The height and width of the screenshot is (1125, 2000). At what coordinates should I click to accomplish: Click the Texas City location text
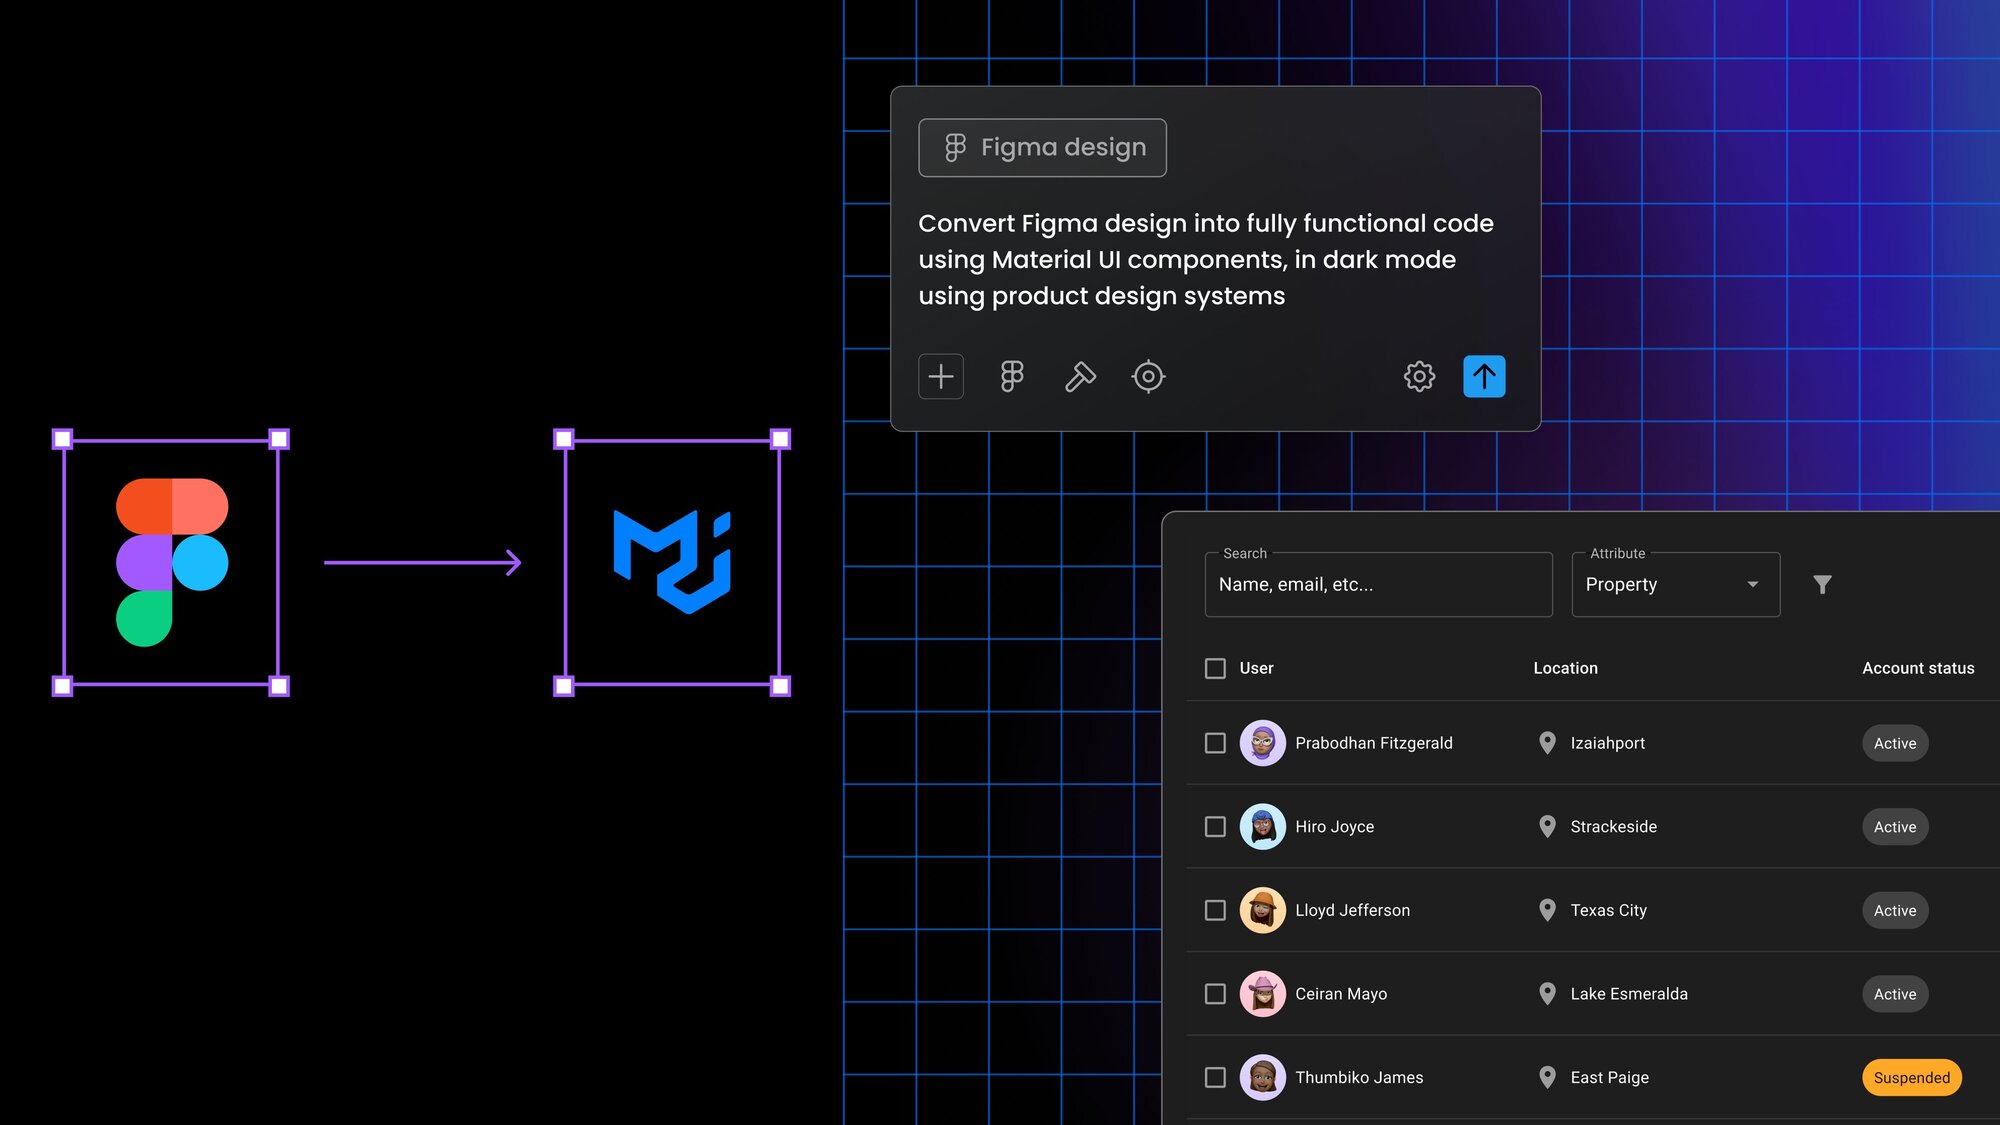(x=1608, y=910)
